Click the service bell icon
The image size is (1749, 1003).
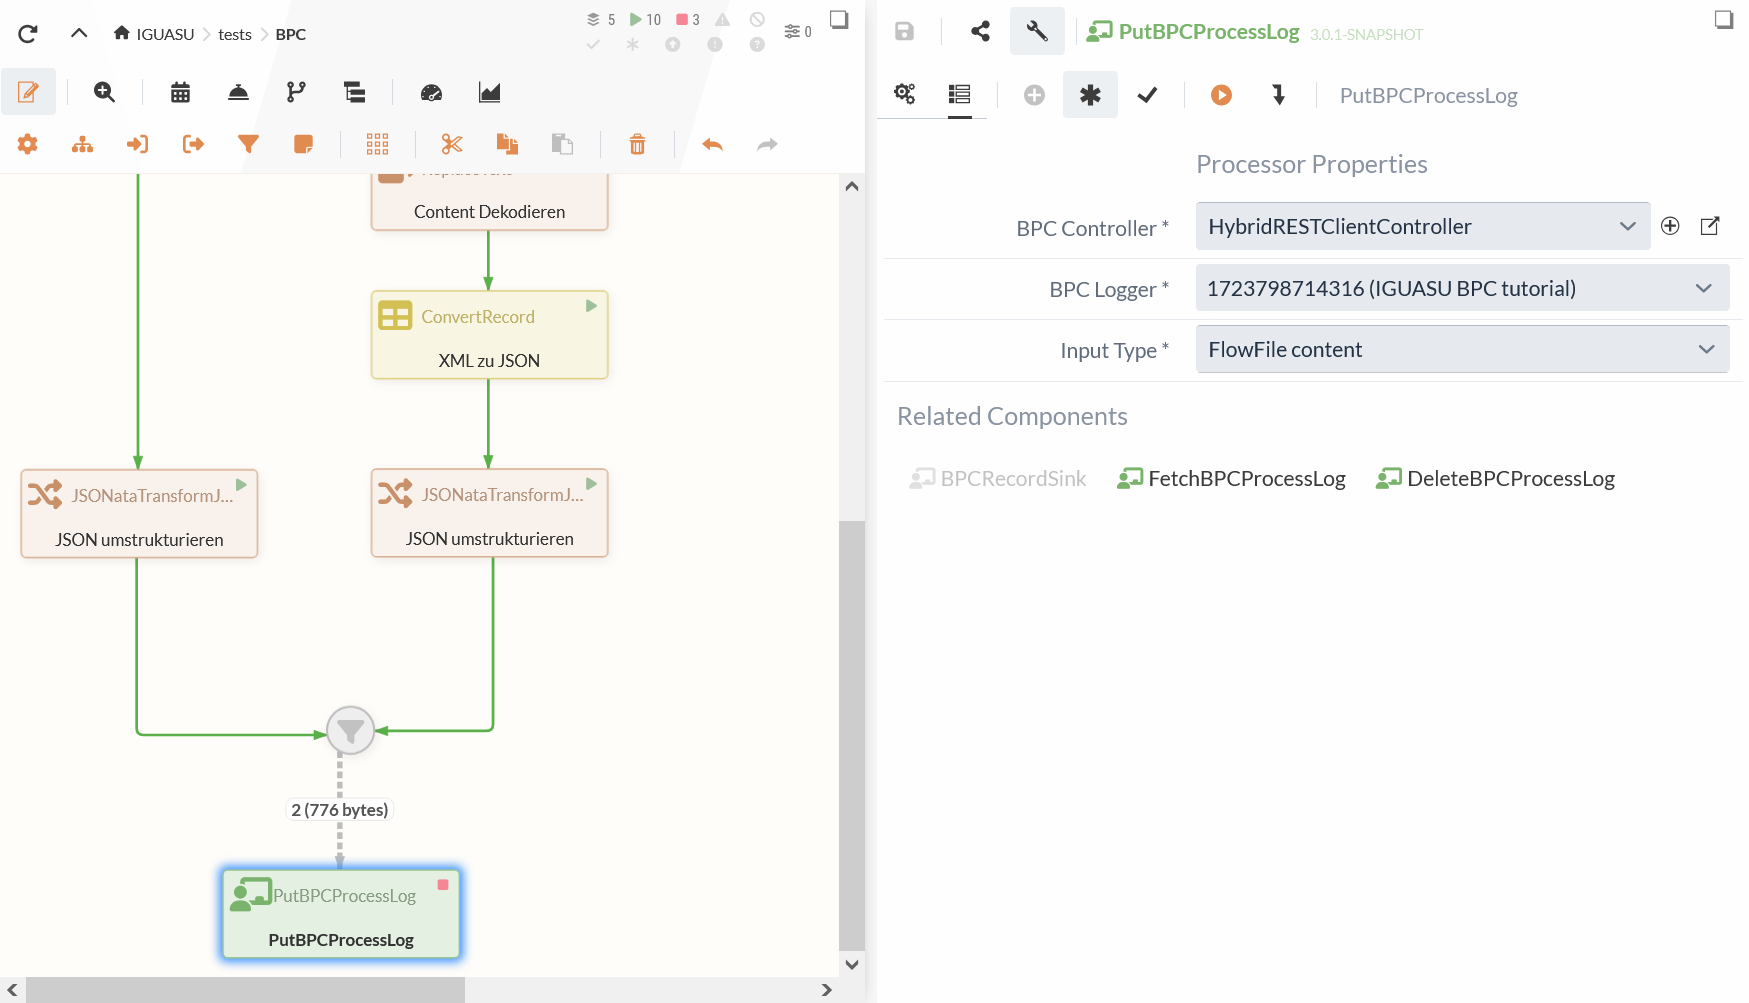coord(238,92)
